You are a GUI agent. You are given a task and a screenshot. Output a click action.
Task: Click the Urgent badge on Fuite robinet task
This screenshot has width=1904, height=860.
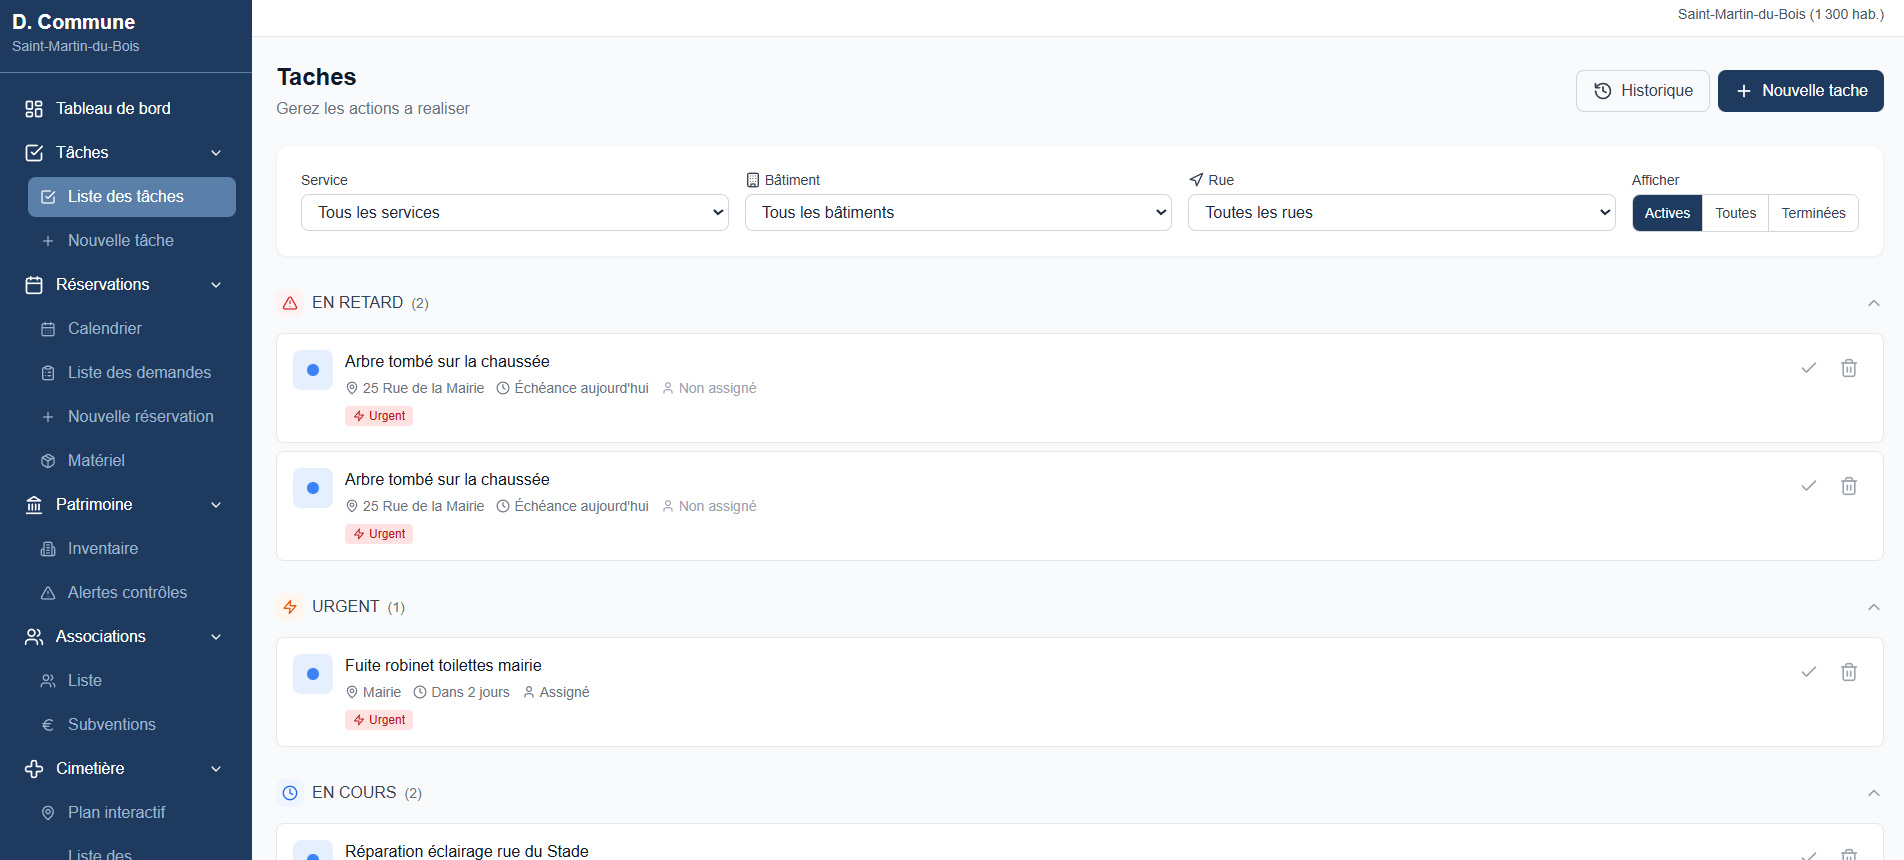click(379, 720)
